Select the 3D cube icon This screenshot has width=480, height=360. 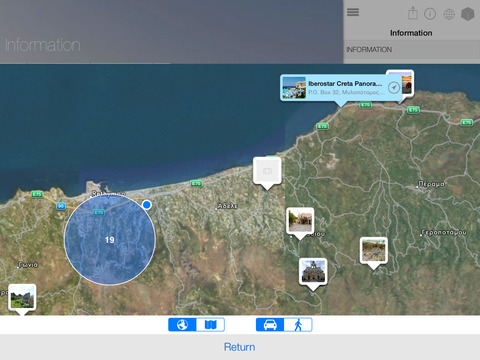coord(468,14)
